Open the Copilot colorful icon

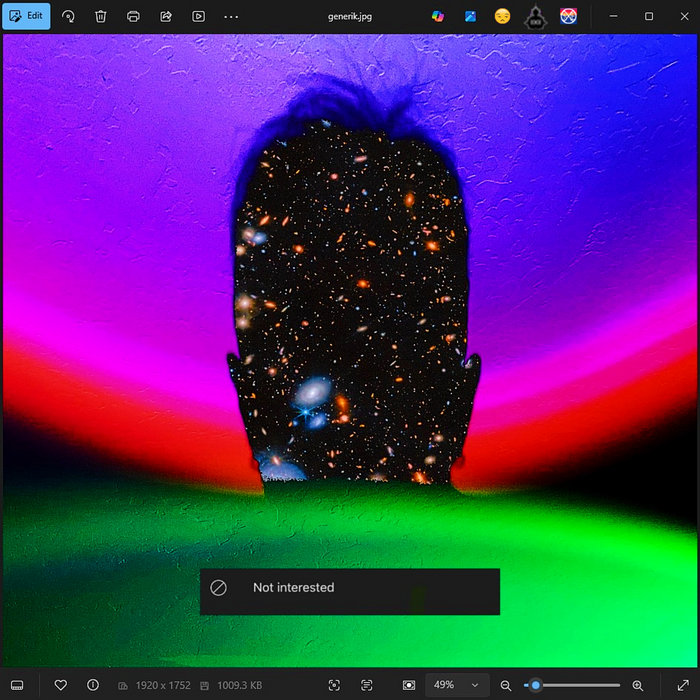point(438,17)
